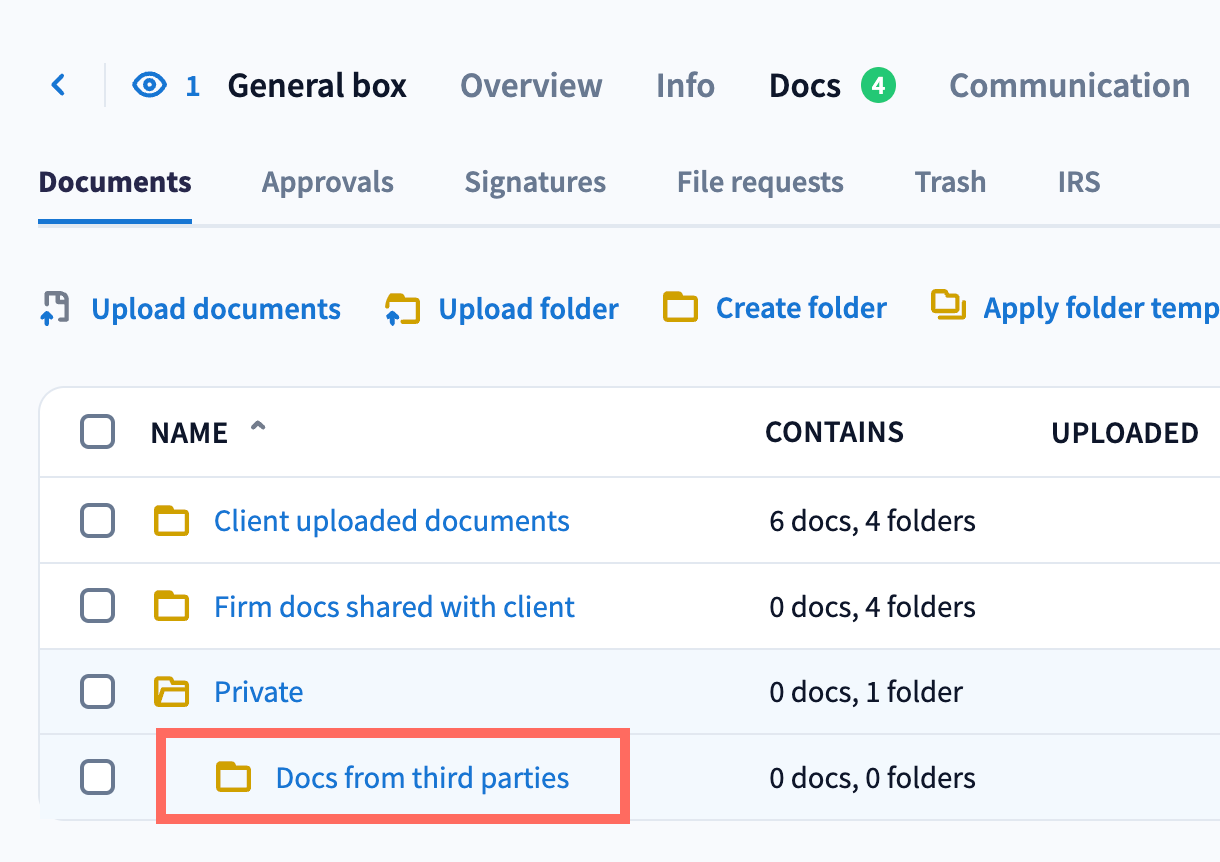Go to the Communication section
Viewport: 1220px width, 862px height.
point(1069,86)
